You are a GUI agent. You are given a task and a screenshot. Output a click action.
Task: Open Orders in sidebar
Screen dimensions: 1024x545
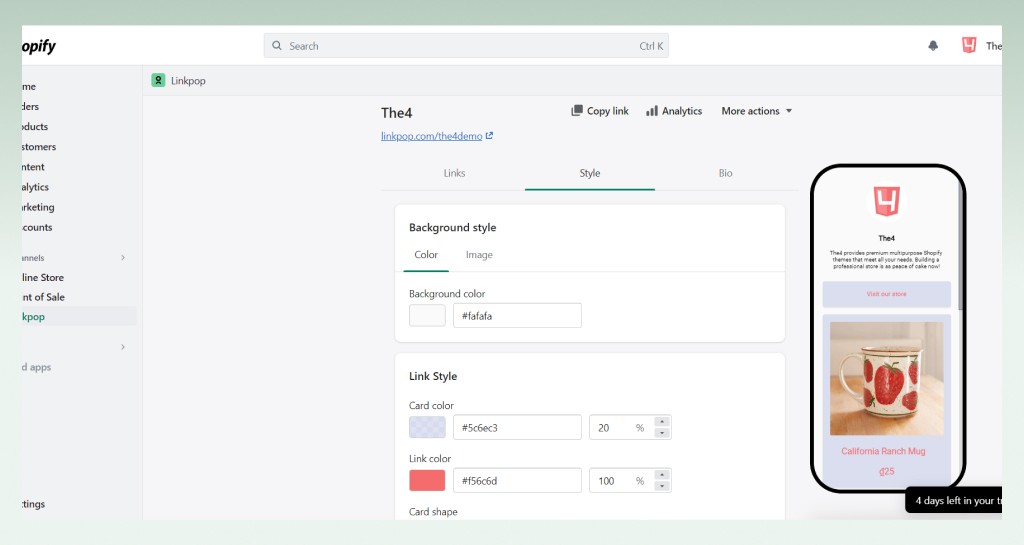coord(30,106)
